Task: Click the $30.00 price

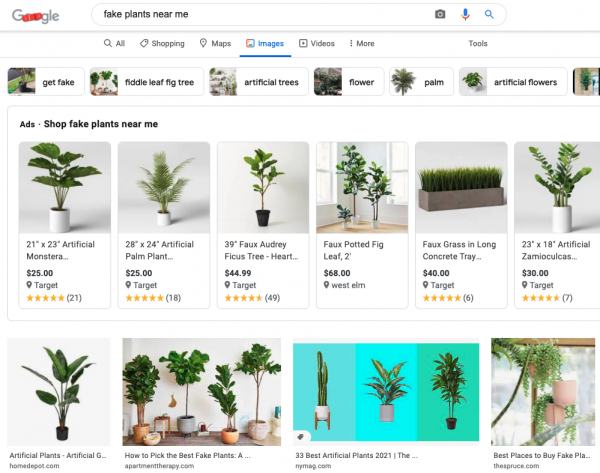Action: 535,273
